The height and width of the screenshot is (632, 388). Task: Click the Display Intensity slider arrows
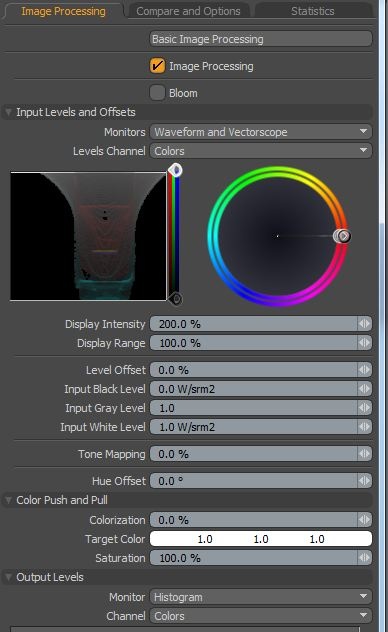click(364, 324)
